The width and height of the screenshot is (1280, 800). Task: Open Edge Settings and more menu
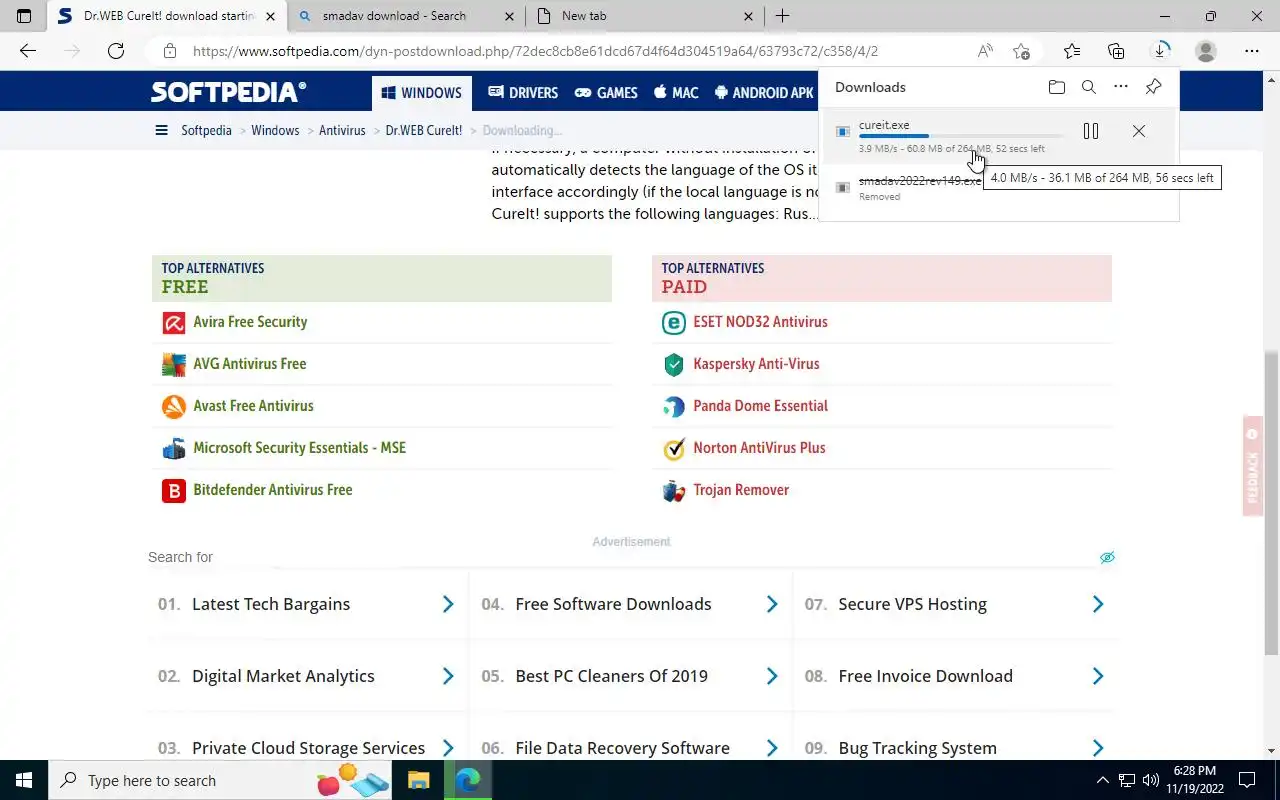pyautogui.click(x=1252, y=51)
